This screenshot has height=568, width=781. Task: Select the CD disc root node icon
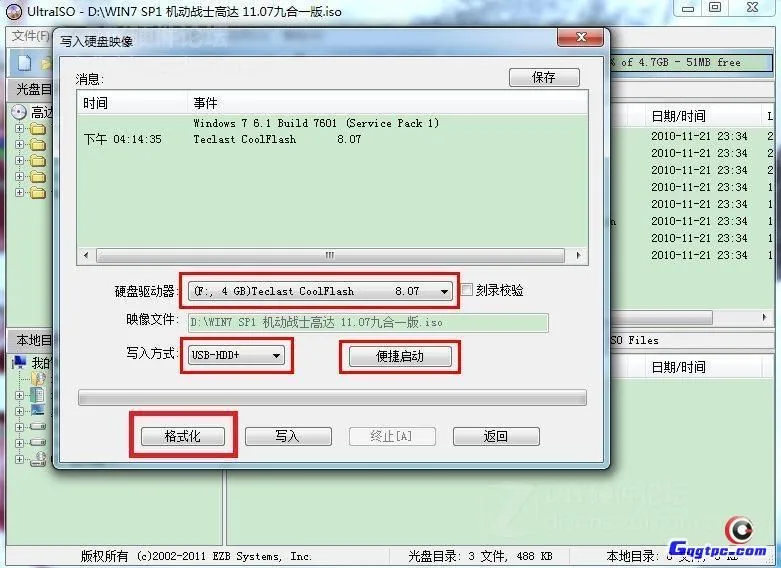19,112
